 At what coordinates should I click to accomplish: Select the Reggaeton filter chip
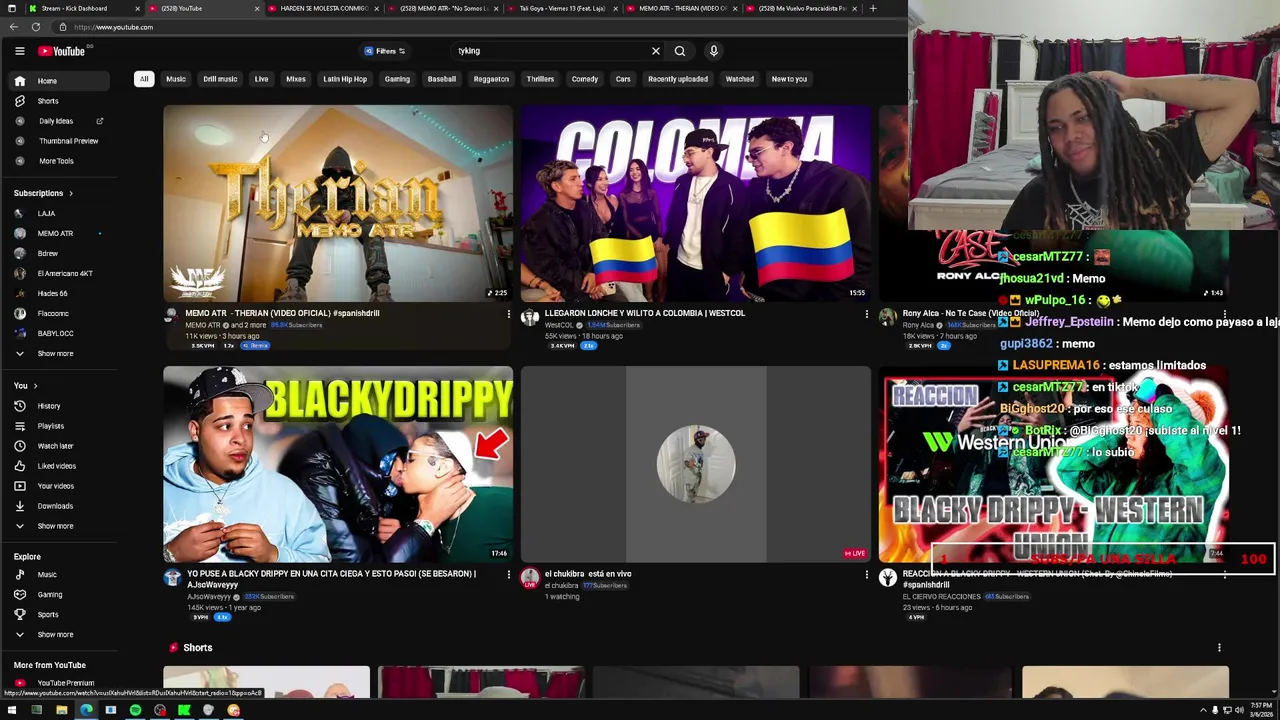click(x=491, y=79)
